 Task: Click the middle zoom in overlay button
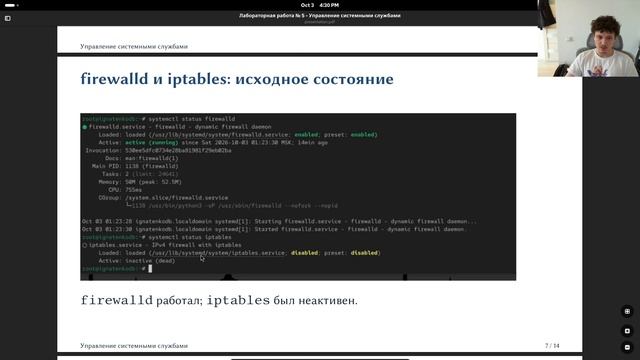click(627, 331)
